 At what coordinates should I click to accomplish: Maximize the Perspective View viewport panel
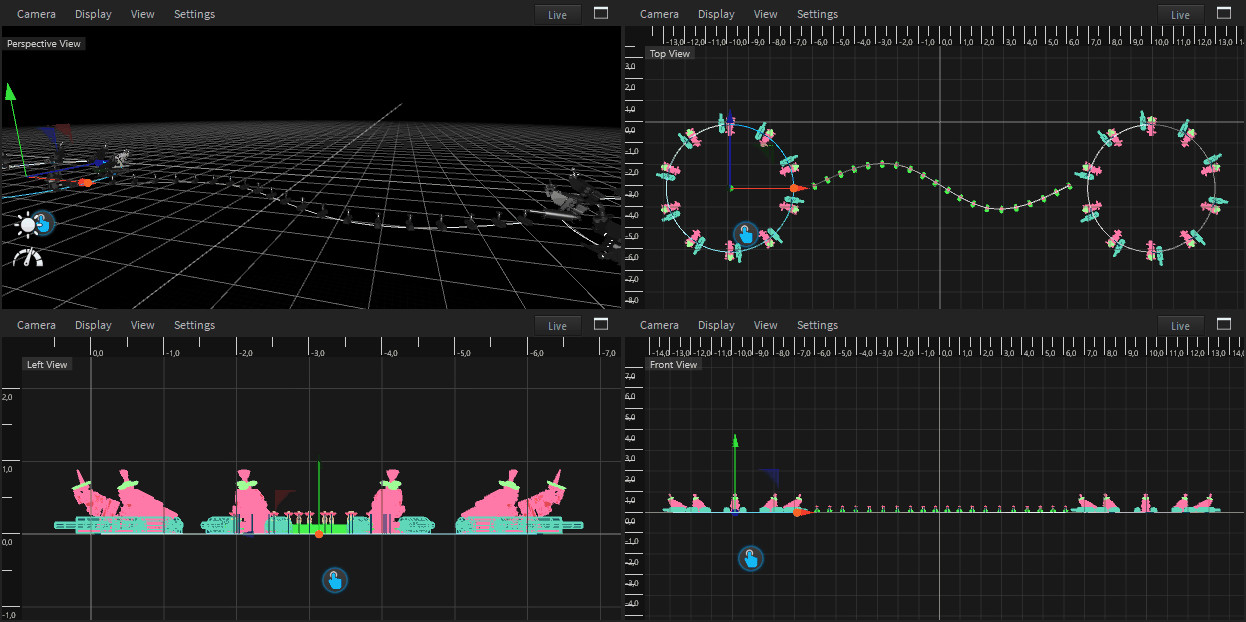(x=601, y=14)
